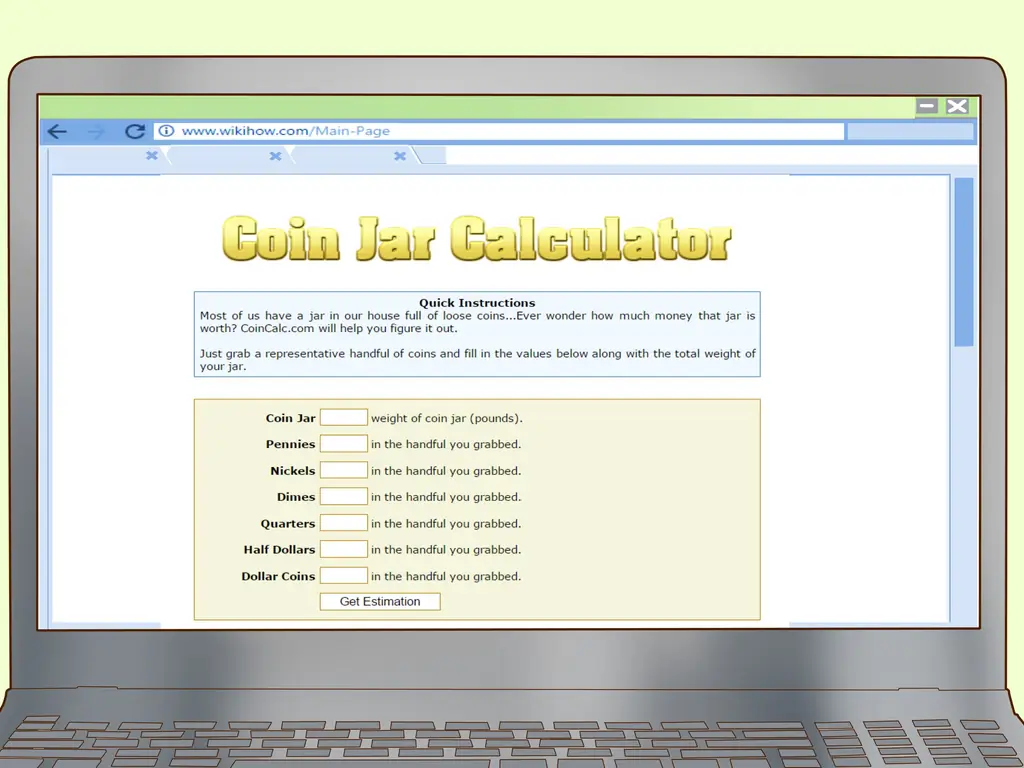Minimize the browser window

[x=927, y=106]
